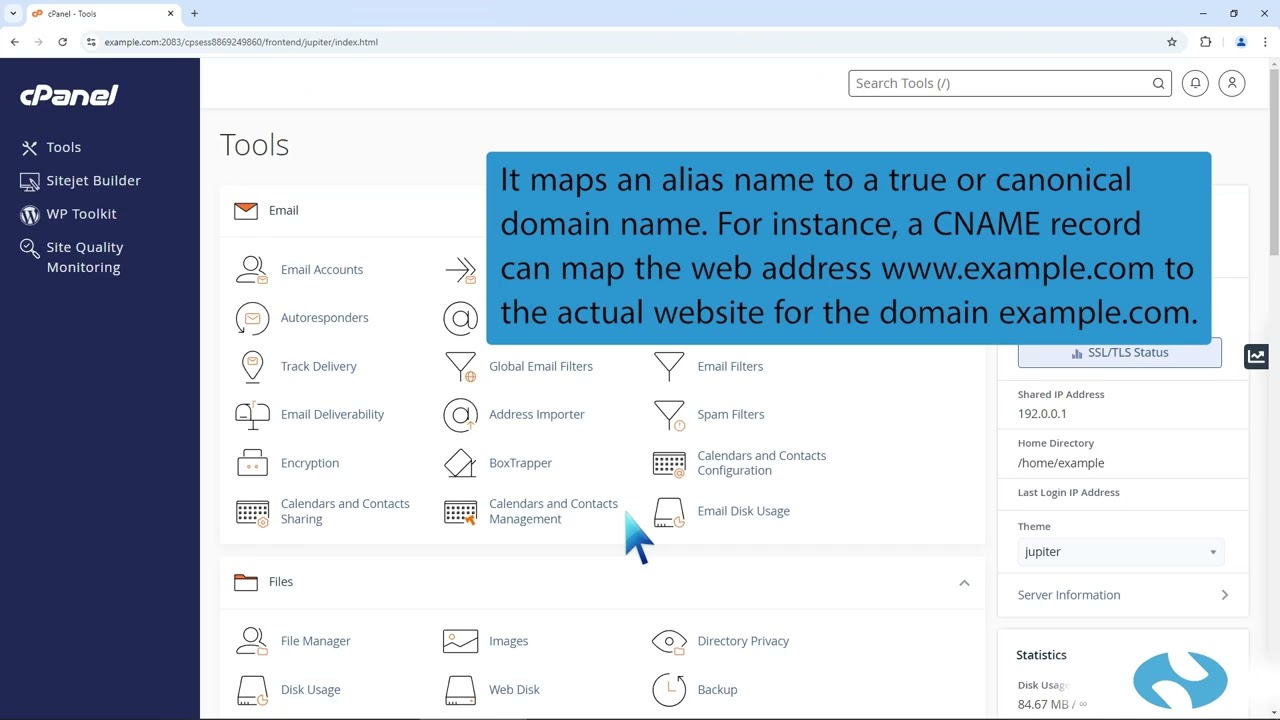The height and width of the screenshot is (720, 1280).
Task: Open the Address Importer icon
Action: coord(460,415)
